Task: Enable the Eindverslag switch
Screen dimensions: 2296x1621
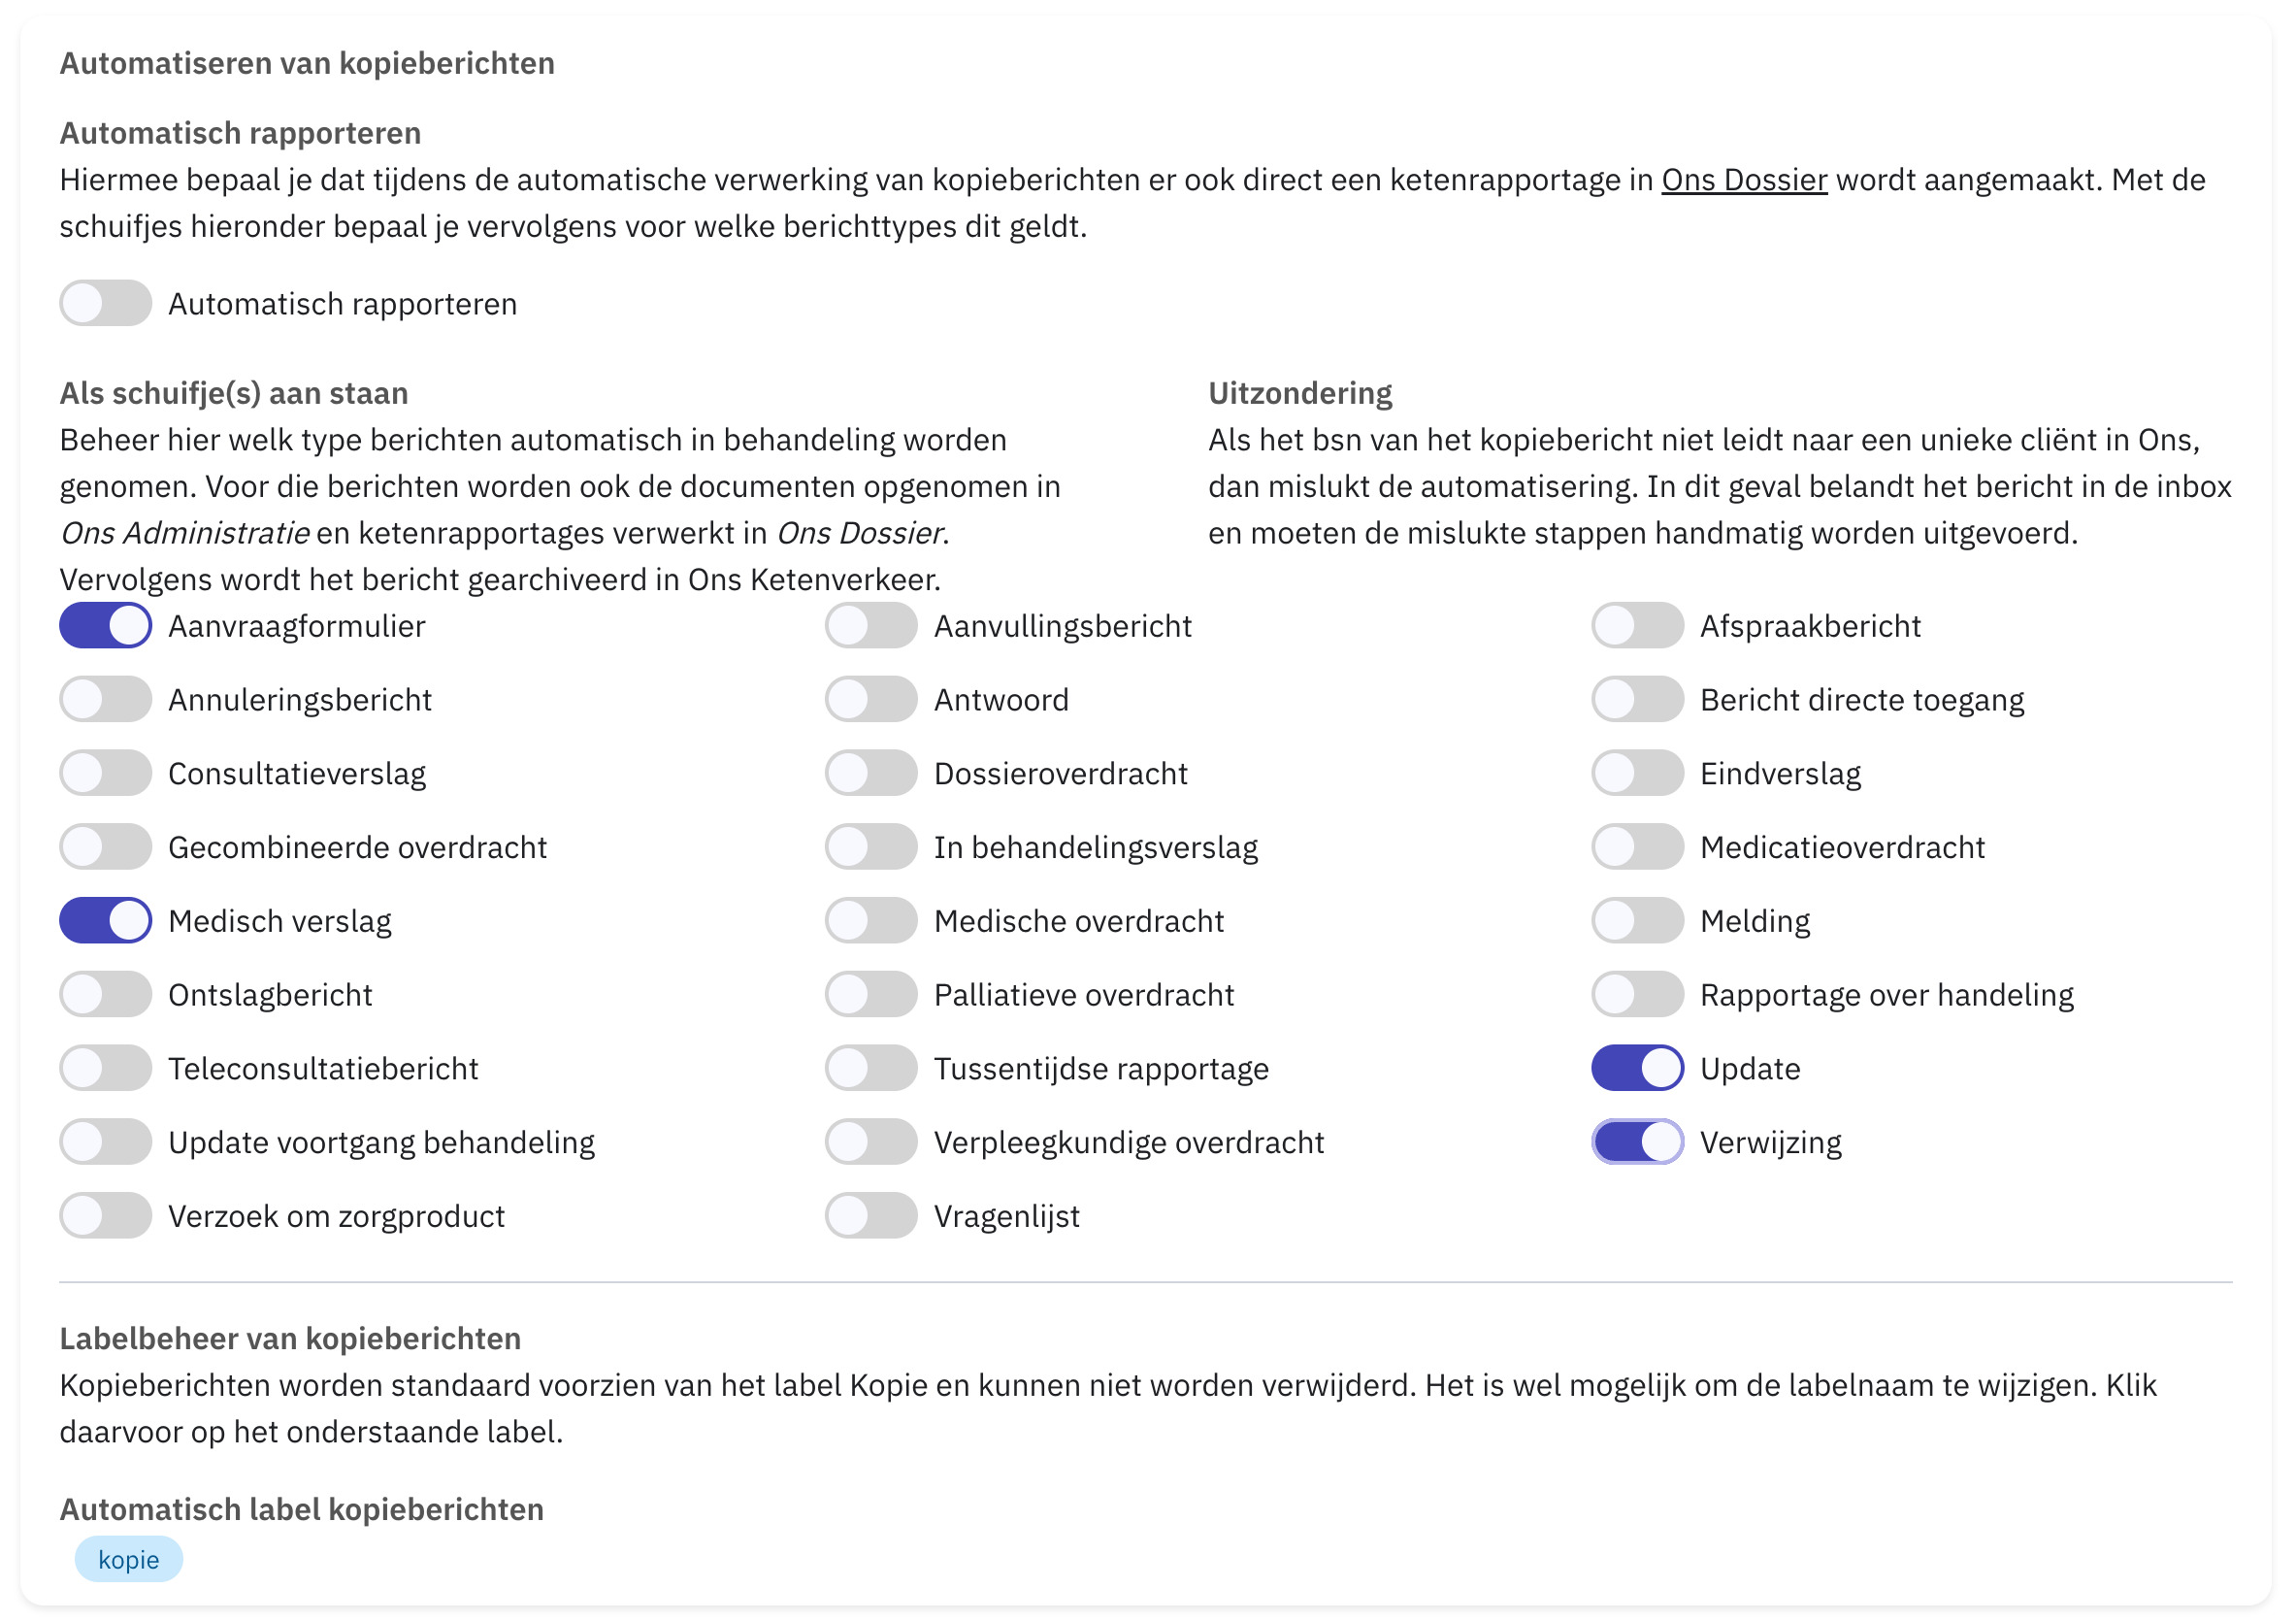Action: coord(1638,774)
